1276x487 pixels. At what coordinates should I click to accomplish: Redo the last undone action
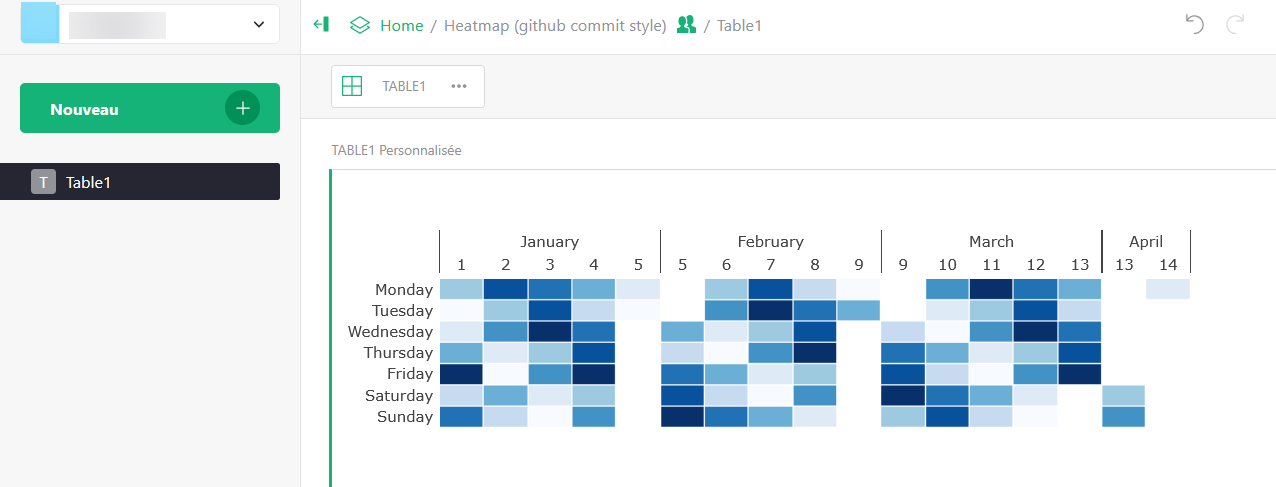(1235, 25)
